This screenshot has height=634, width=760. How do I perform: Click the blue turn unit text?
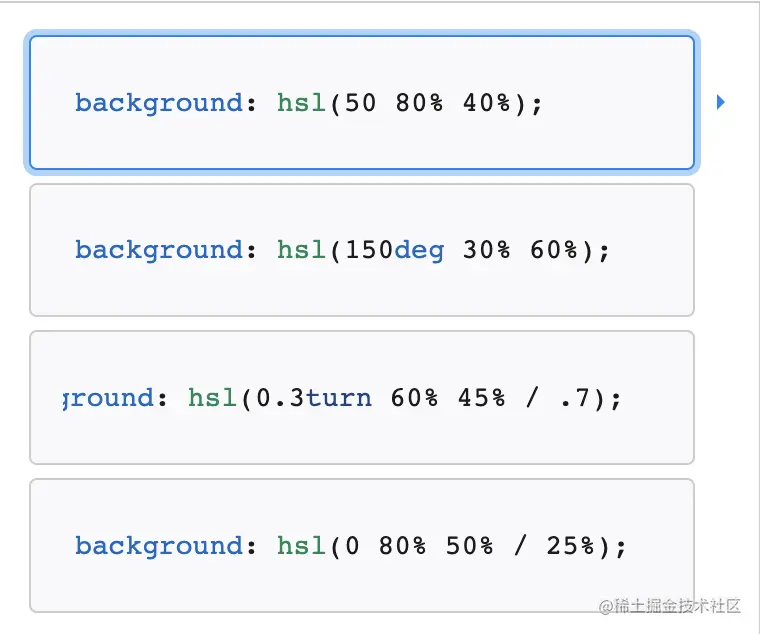(339, 398)
